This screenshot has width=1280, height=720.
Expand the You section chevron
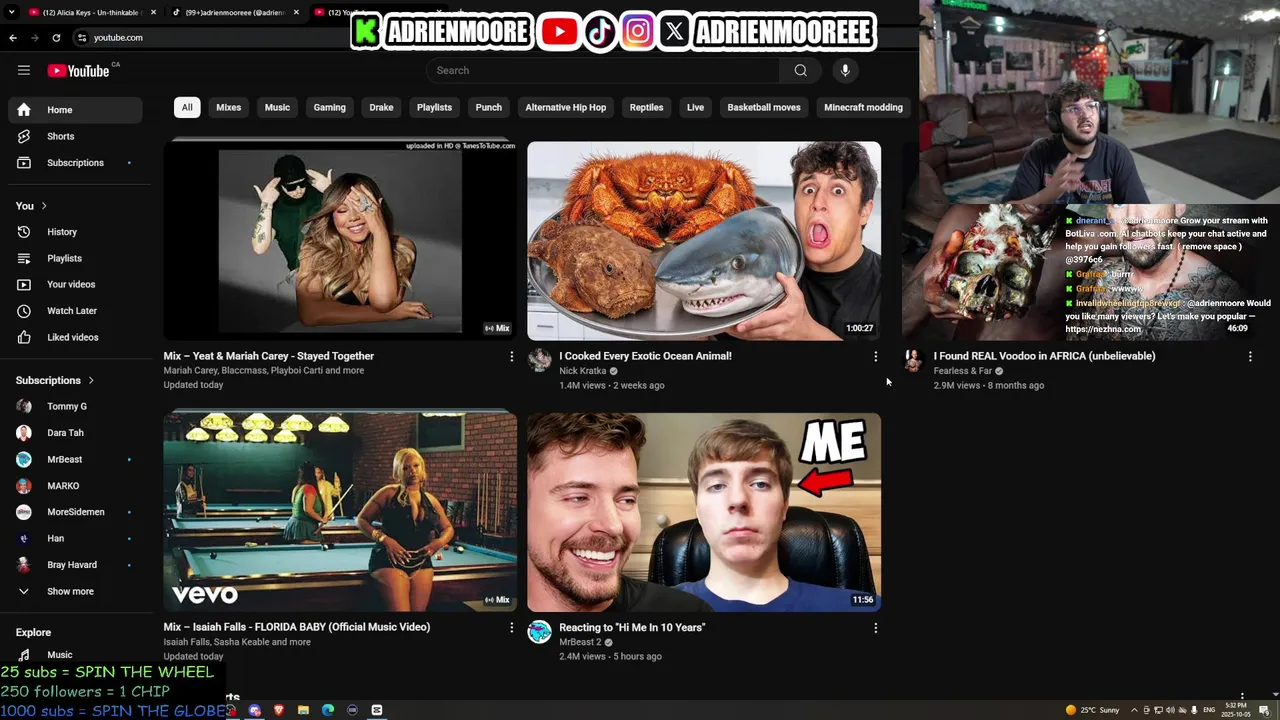(44, 206)
